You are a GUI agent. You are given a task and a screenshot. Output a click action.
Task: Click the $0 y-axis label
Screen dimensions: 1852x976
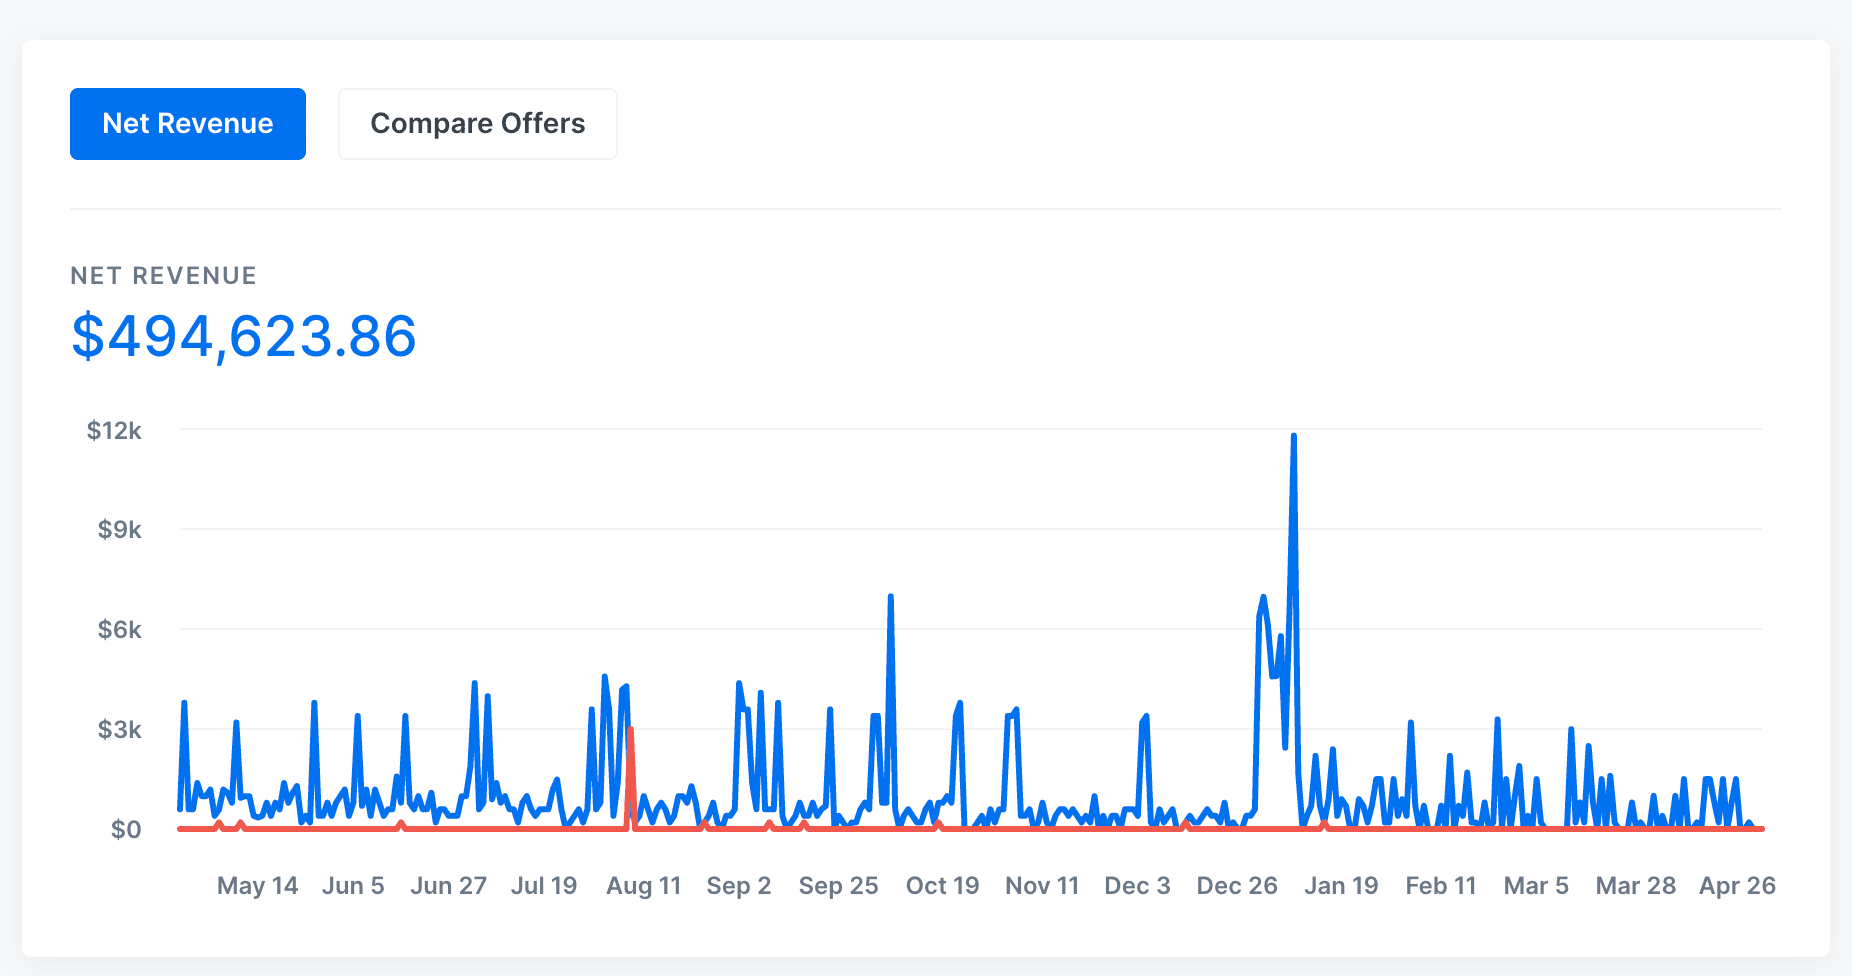pos(126,830)
